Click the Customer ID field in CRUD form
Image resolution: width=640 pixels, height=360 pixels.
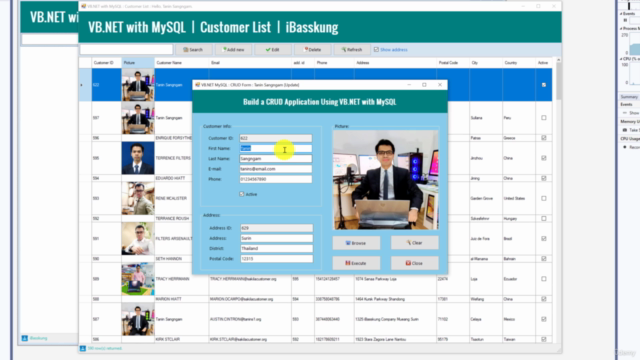point(276,138)
